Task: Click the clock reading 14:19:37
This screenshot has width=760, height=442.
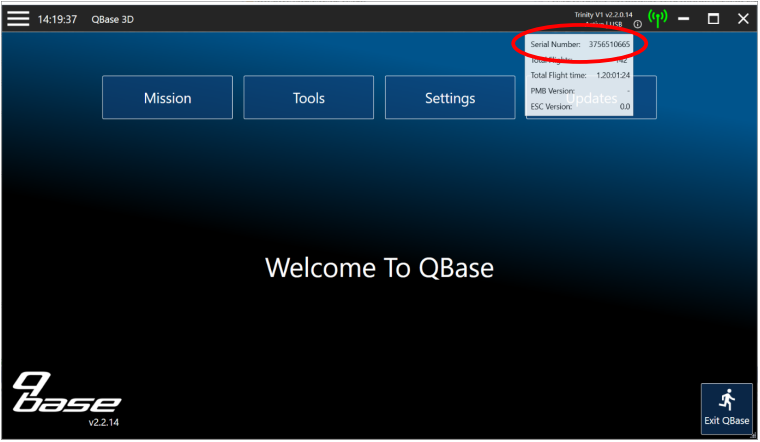Action: [x=57, y=19]
